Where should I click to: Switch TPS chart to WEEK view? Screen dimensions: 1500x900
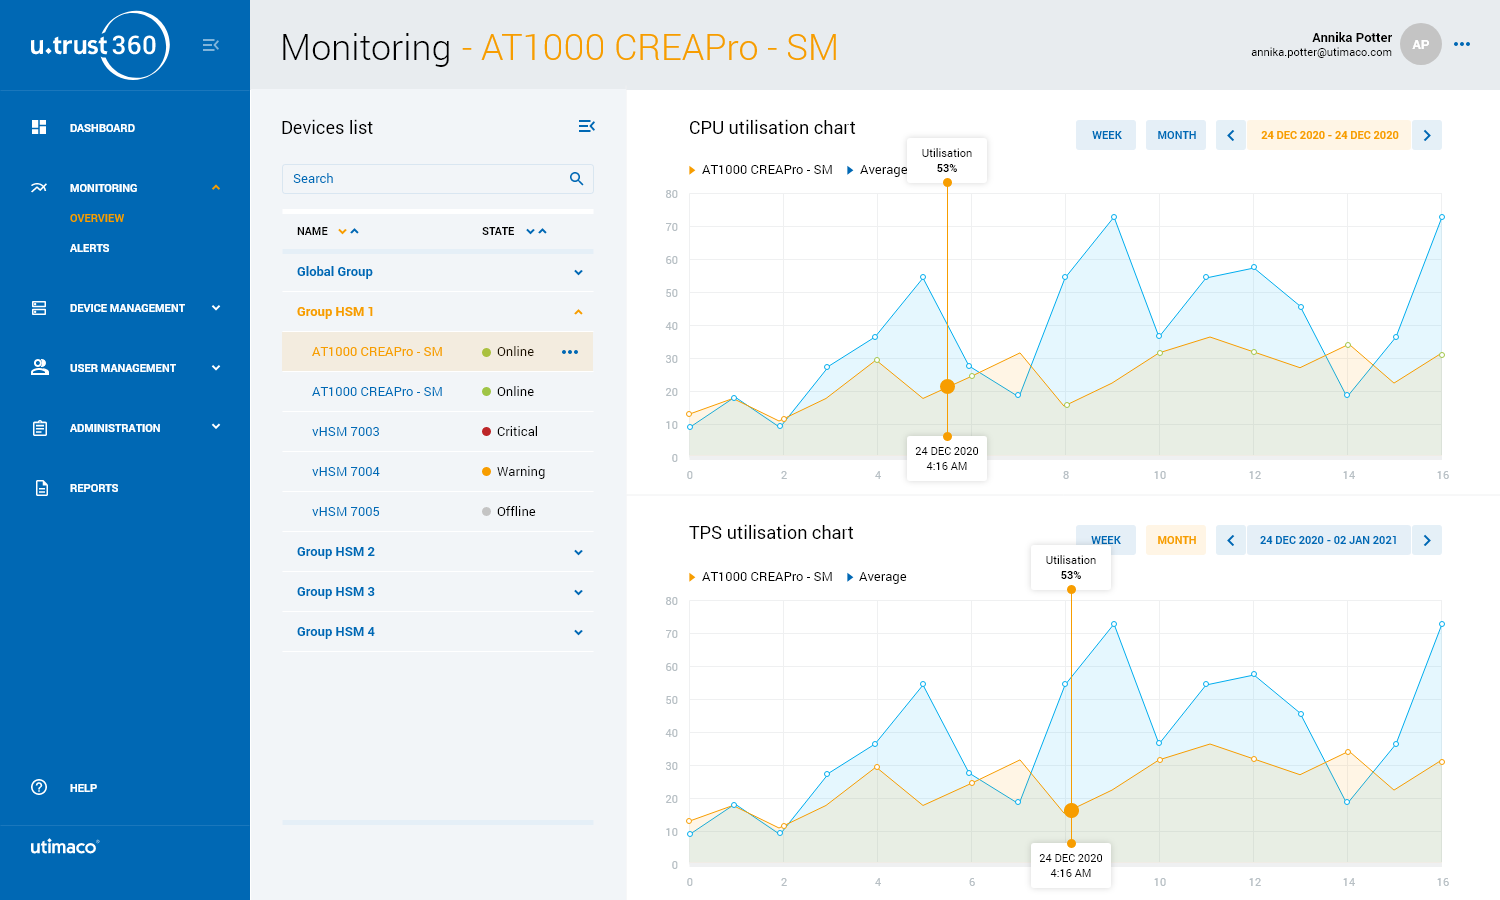point(1106,540)
